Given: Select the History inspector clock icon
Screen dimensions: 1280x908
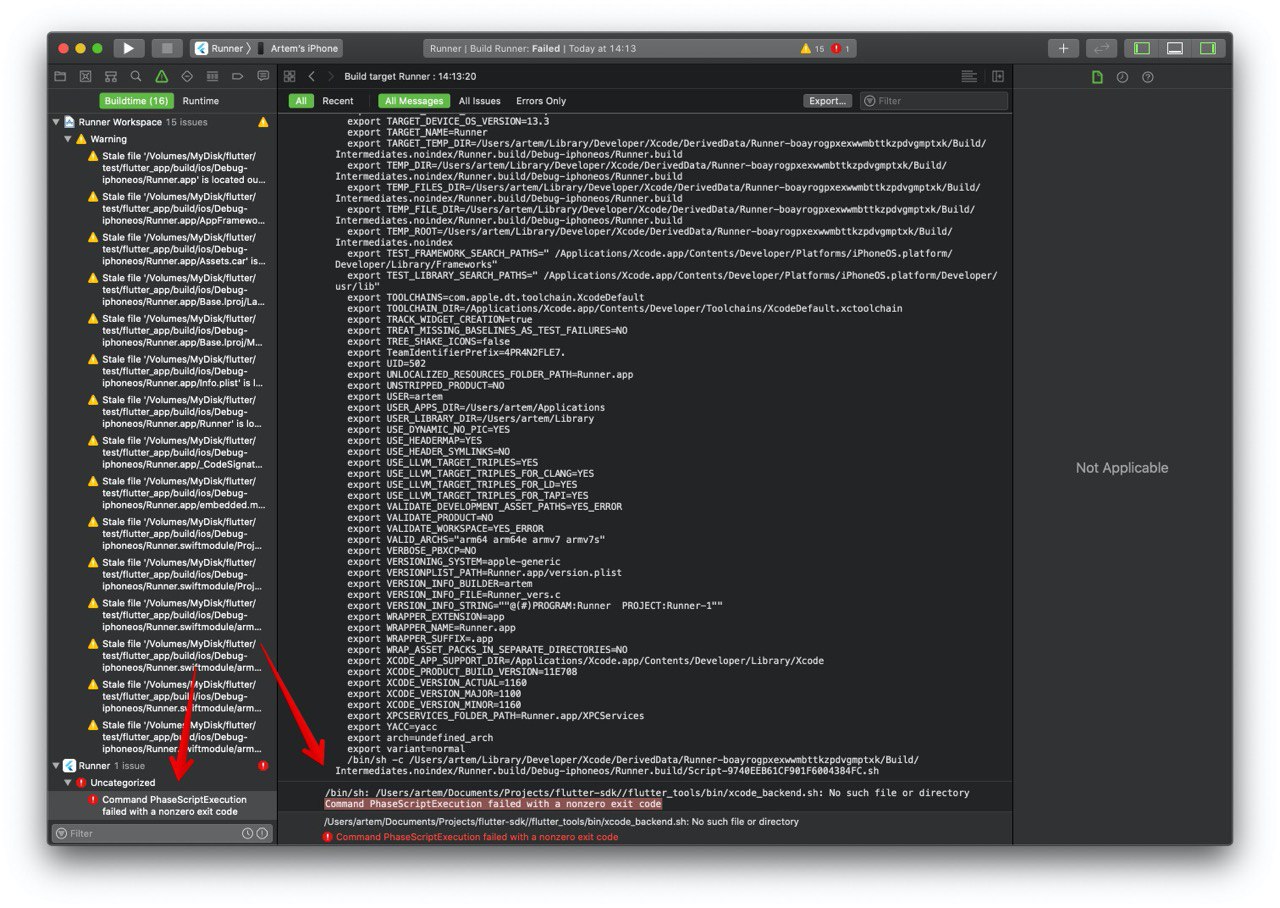Looking at the screenshot, I should [x=1122, y=77].
